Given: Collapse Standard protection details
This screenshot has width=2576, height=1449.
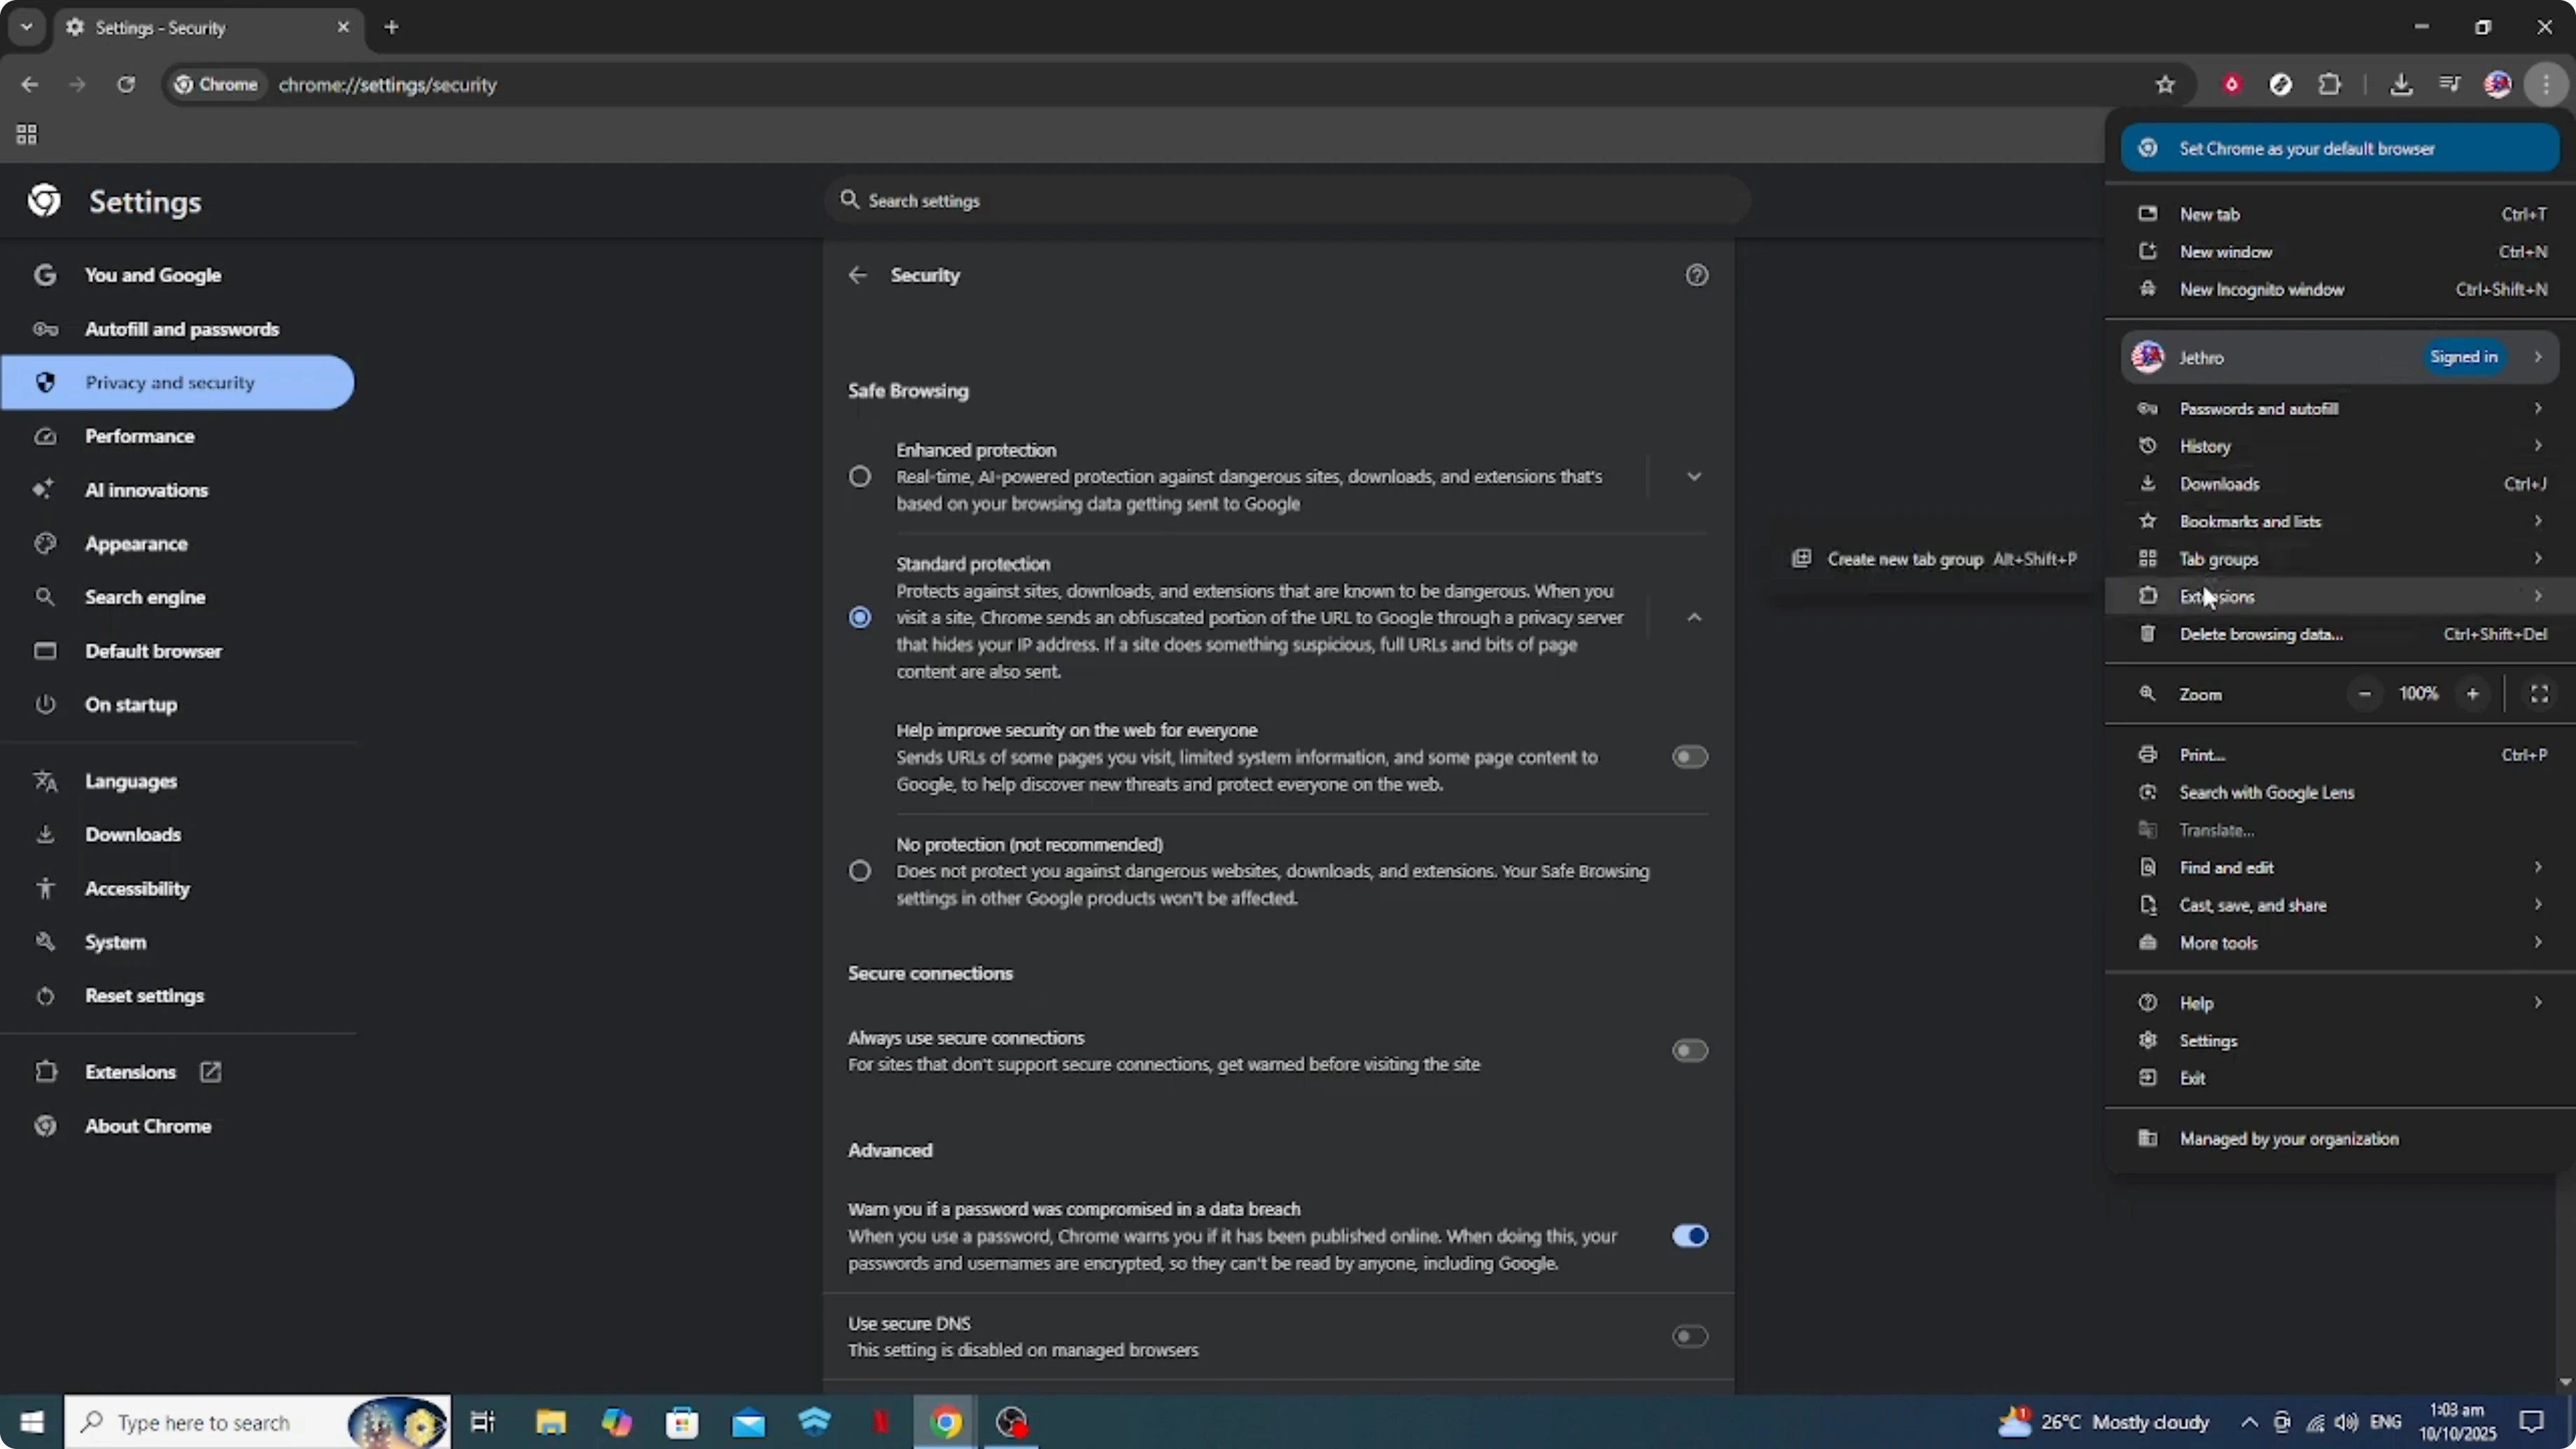Looking at the screenshot, I should (1693, 617).
